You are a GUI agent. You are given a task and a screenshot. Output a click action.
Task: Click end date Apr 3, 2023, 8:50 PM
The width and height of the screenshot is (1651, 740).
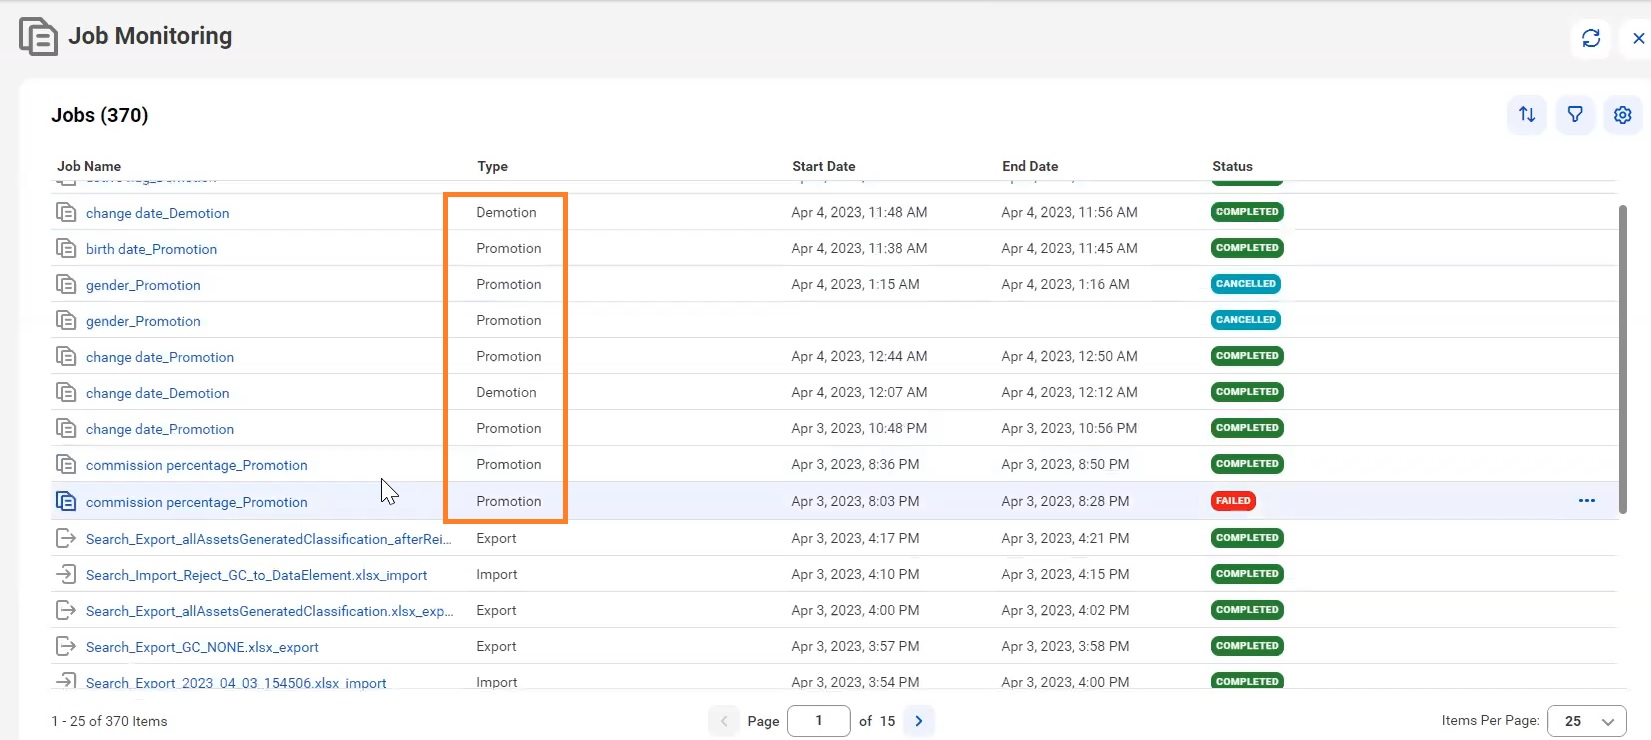pyautogui.click(x=1065, y=464)
